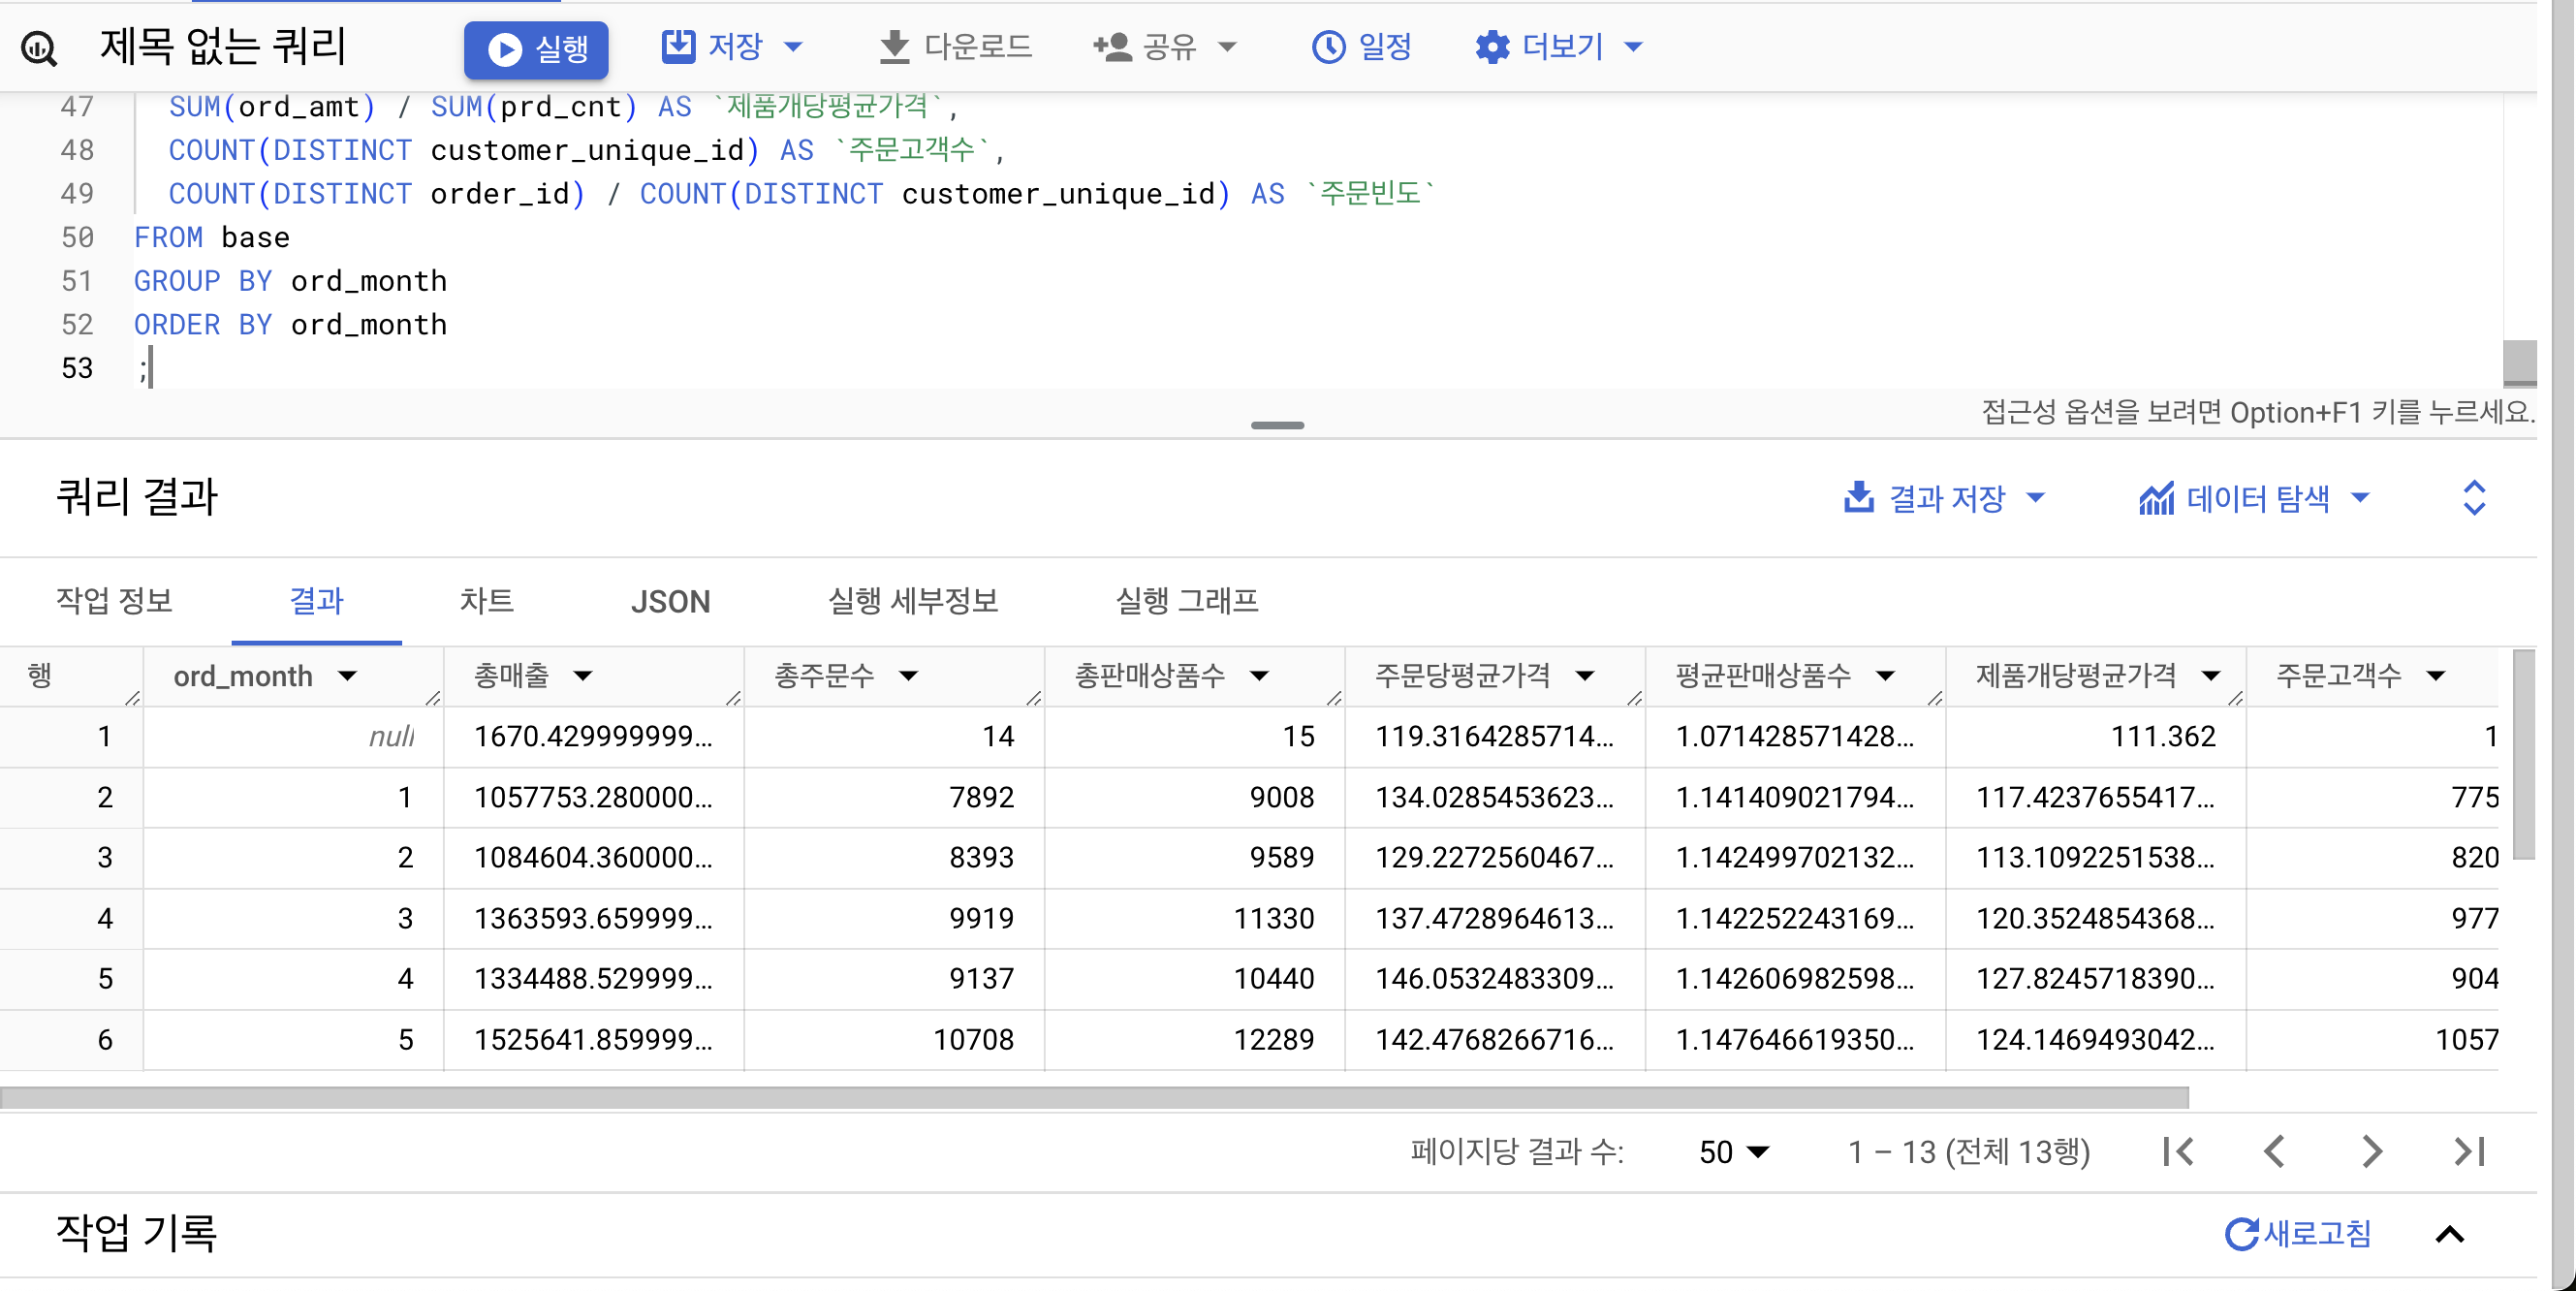Screen dimensions: 2576x1291
Task: Click the 저장 save icon
Action: pyautogui.click(x=678, y=46)
